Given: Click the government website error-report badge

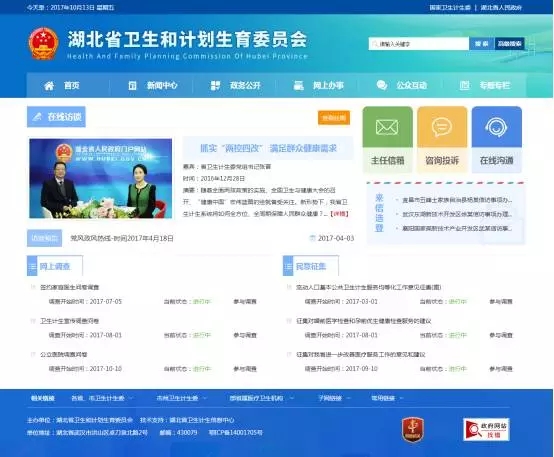Looking at the screenshot, I should coord(486,429).
